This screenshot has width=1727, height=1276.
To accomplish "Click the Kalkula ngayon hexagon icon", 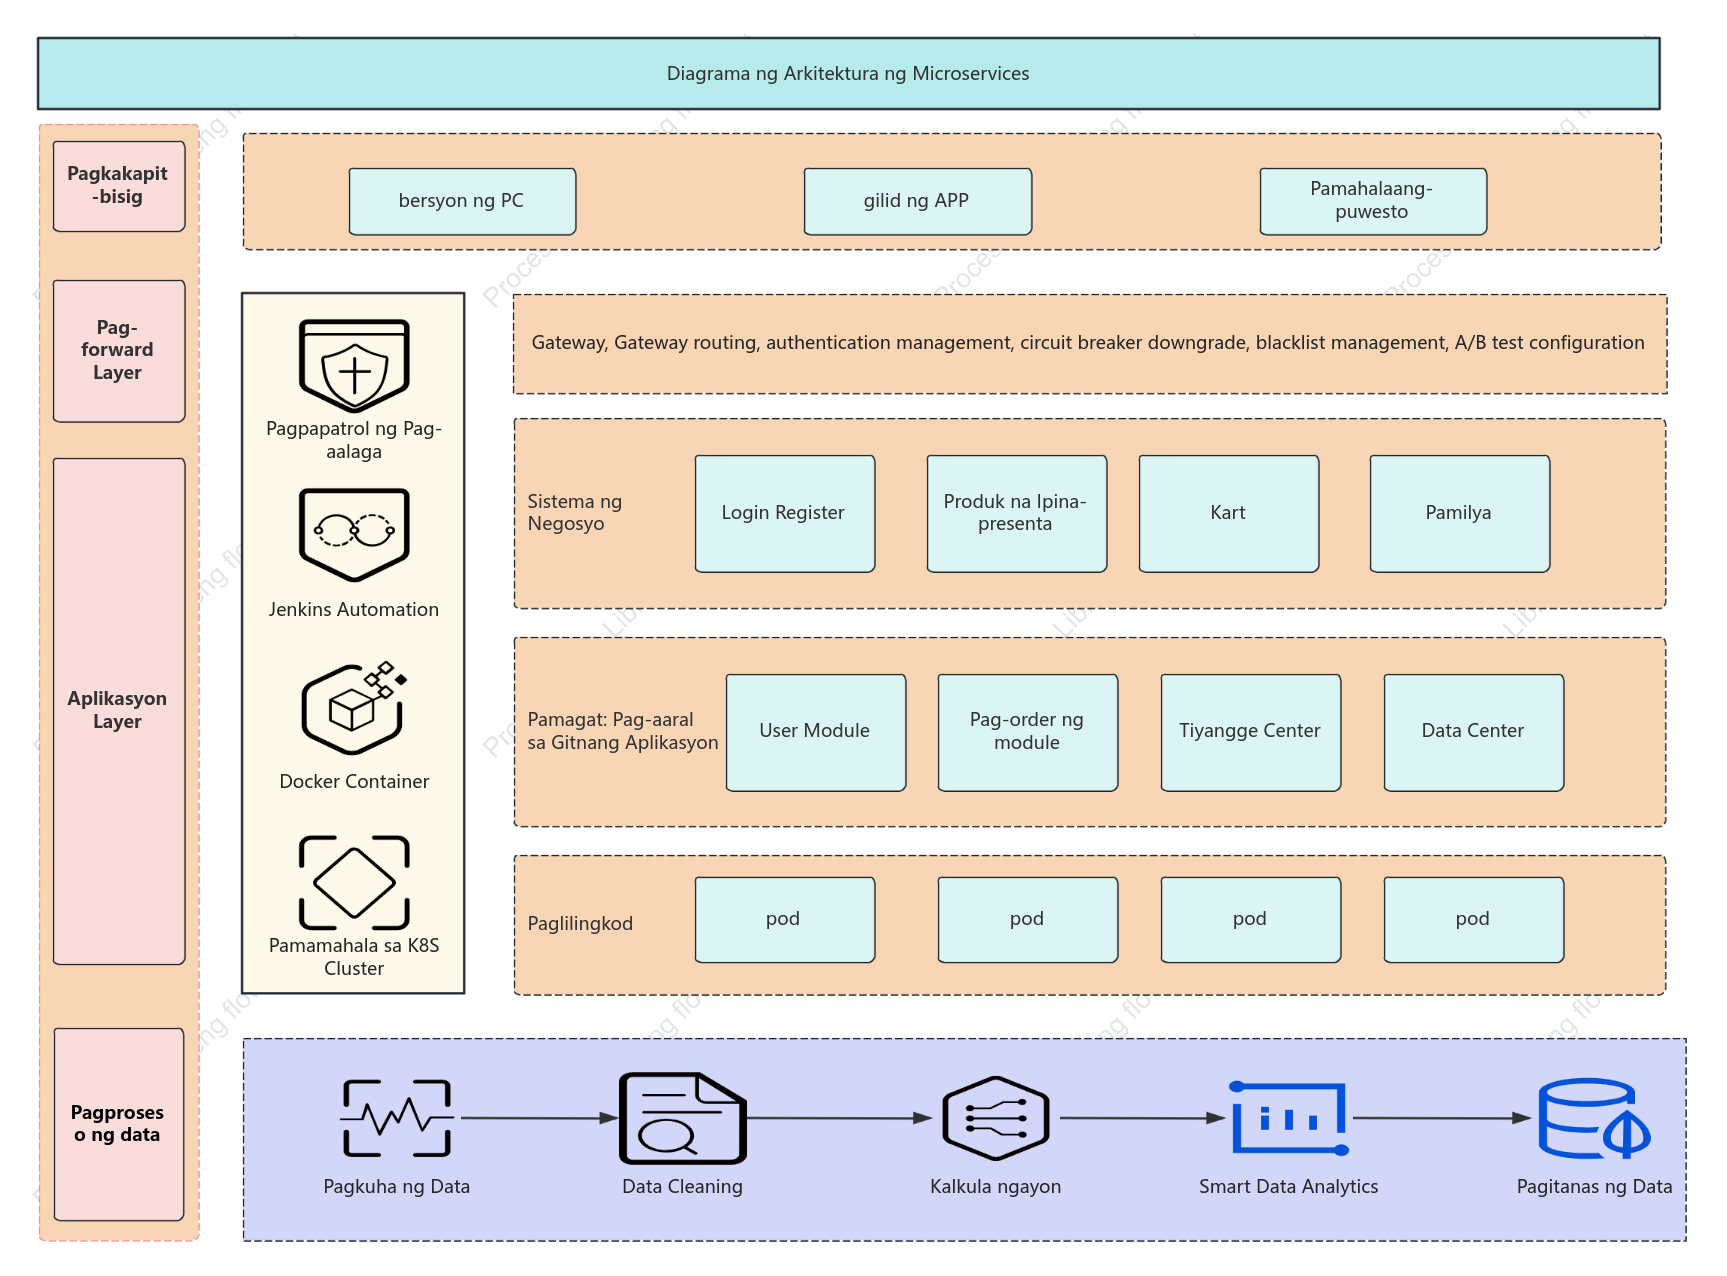I will [x=995, y=1118].
